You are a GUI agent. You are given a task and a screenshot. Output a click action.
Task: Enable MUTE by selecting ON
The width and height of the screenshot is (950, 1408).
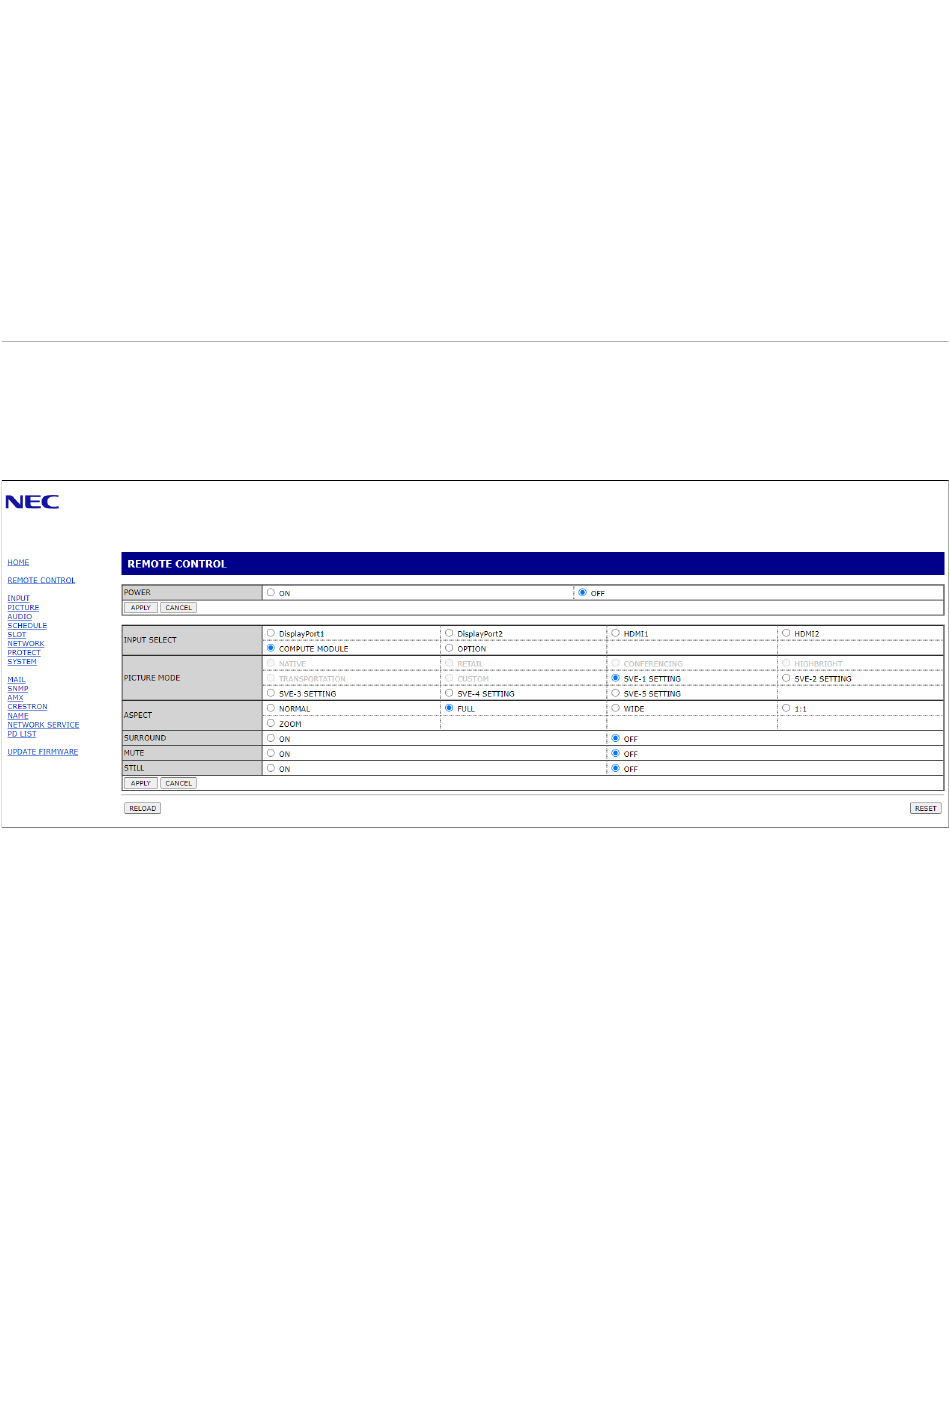coord(271,753)
